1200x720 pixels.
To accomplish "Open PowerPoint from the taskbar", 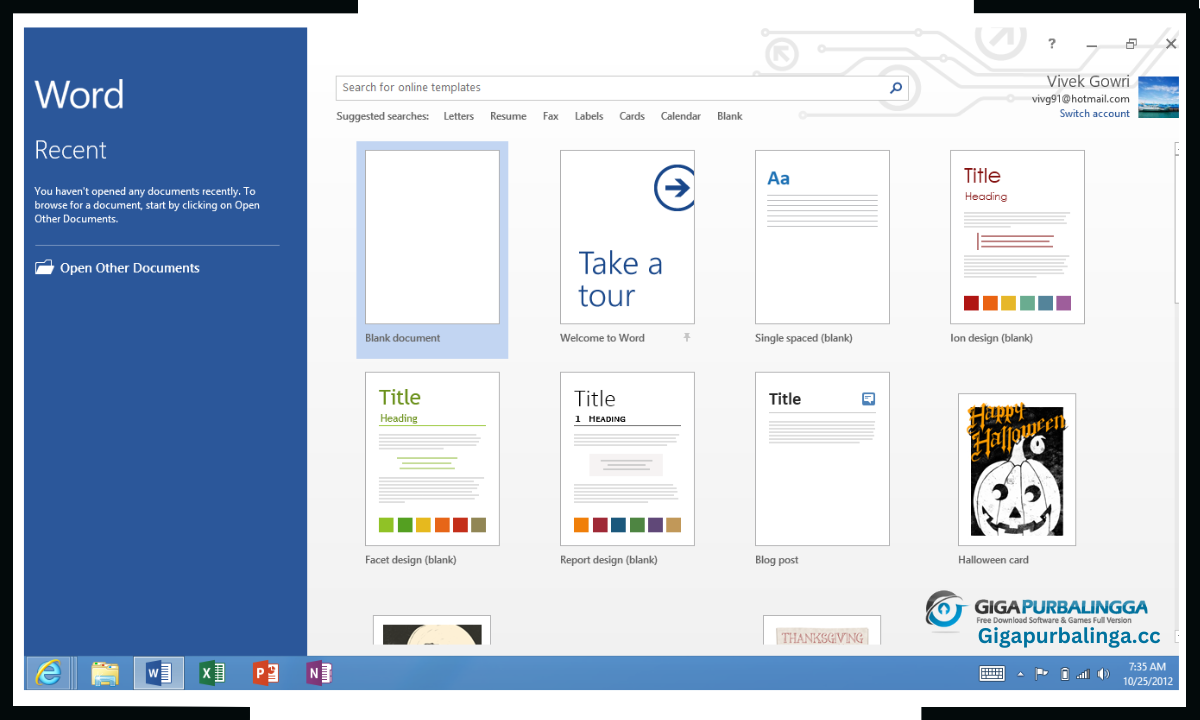I will click(266, 673).
